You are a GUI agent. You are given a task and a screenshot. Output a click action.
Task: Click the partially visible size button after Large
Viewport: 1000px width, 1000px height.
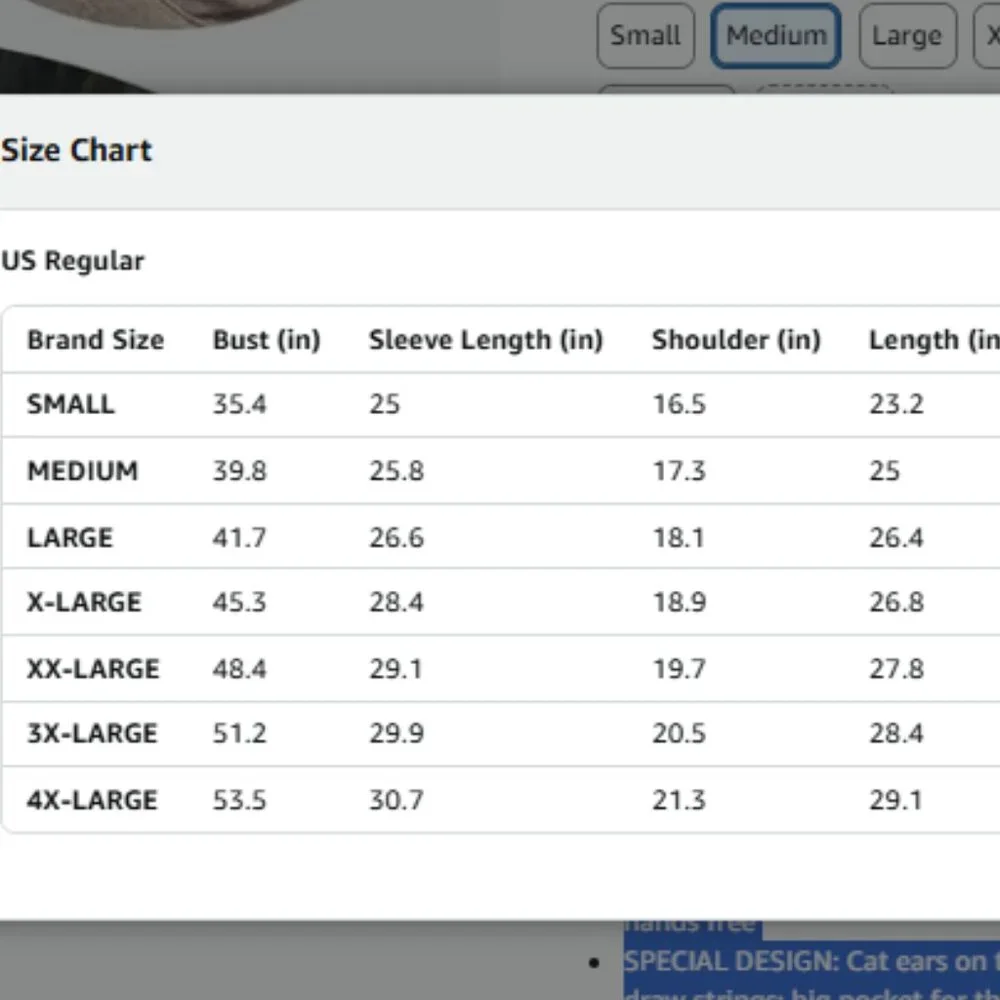pyautogui.click(x=987, y=36)
